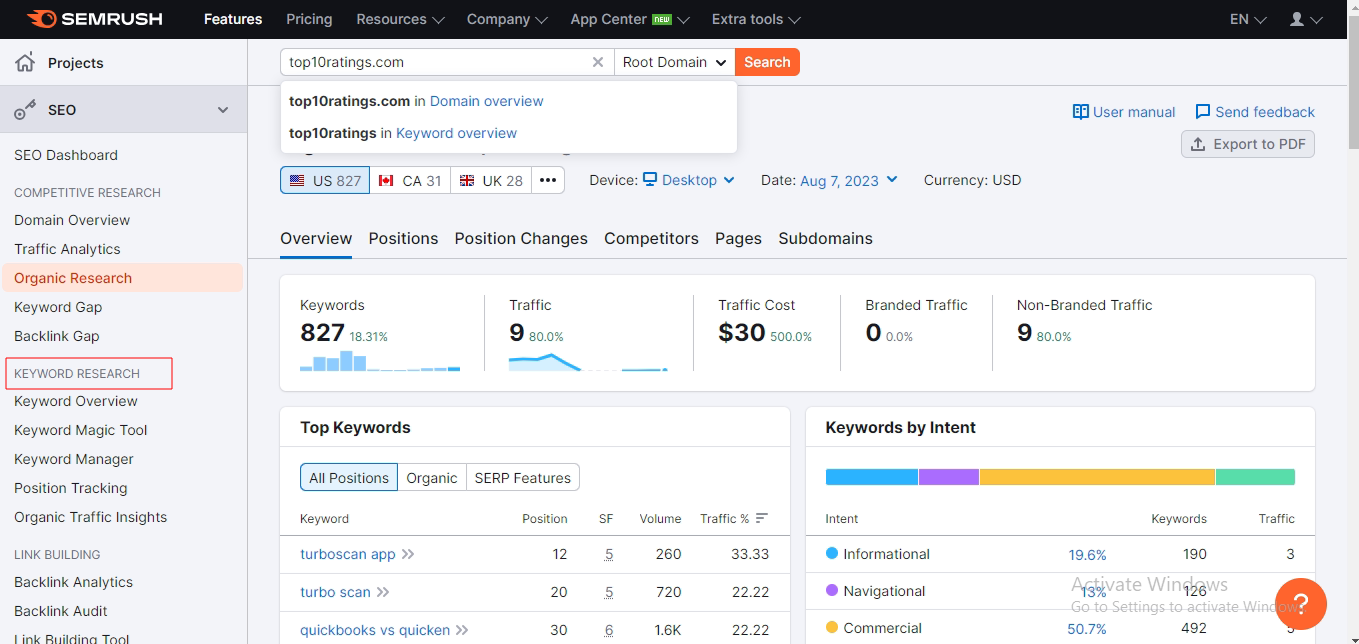Open more countries via three-dots button
The width and height of the screenshot is (1359, 644).
pyautogui.click(x=548, y=180)
